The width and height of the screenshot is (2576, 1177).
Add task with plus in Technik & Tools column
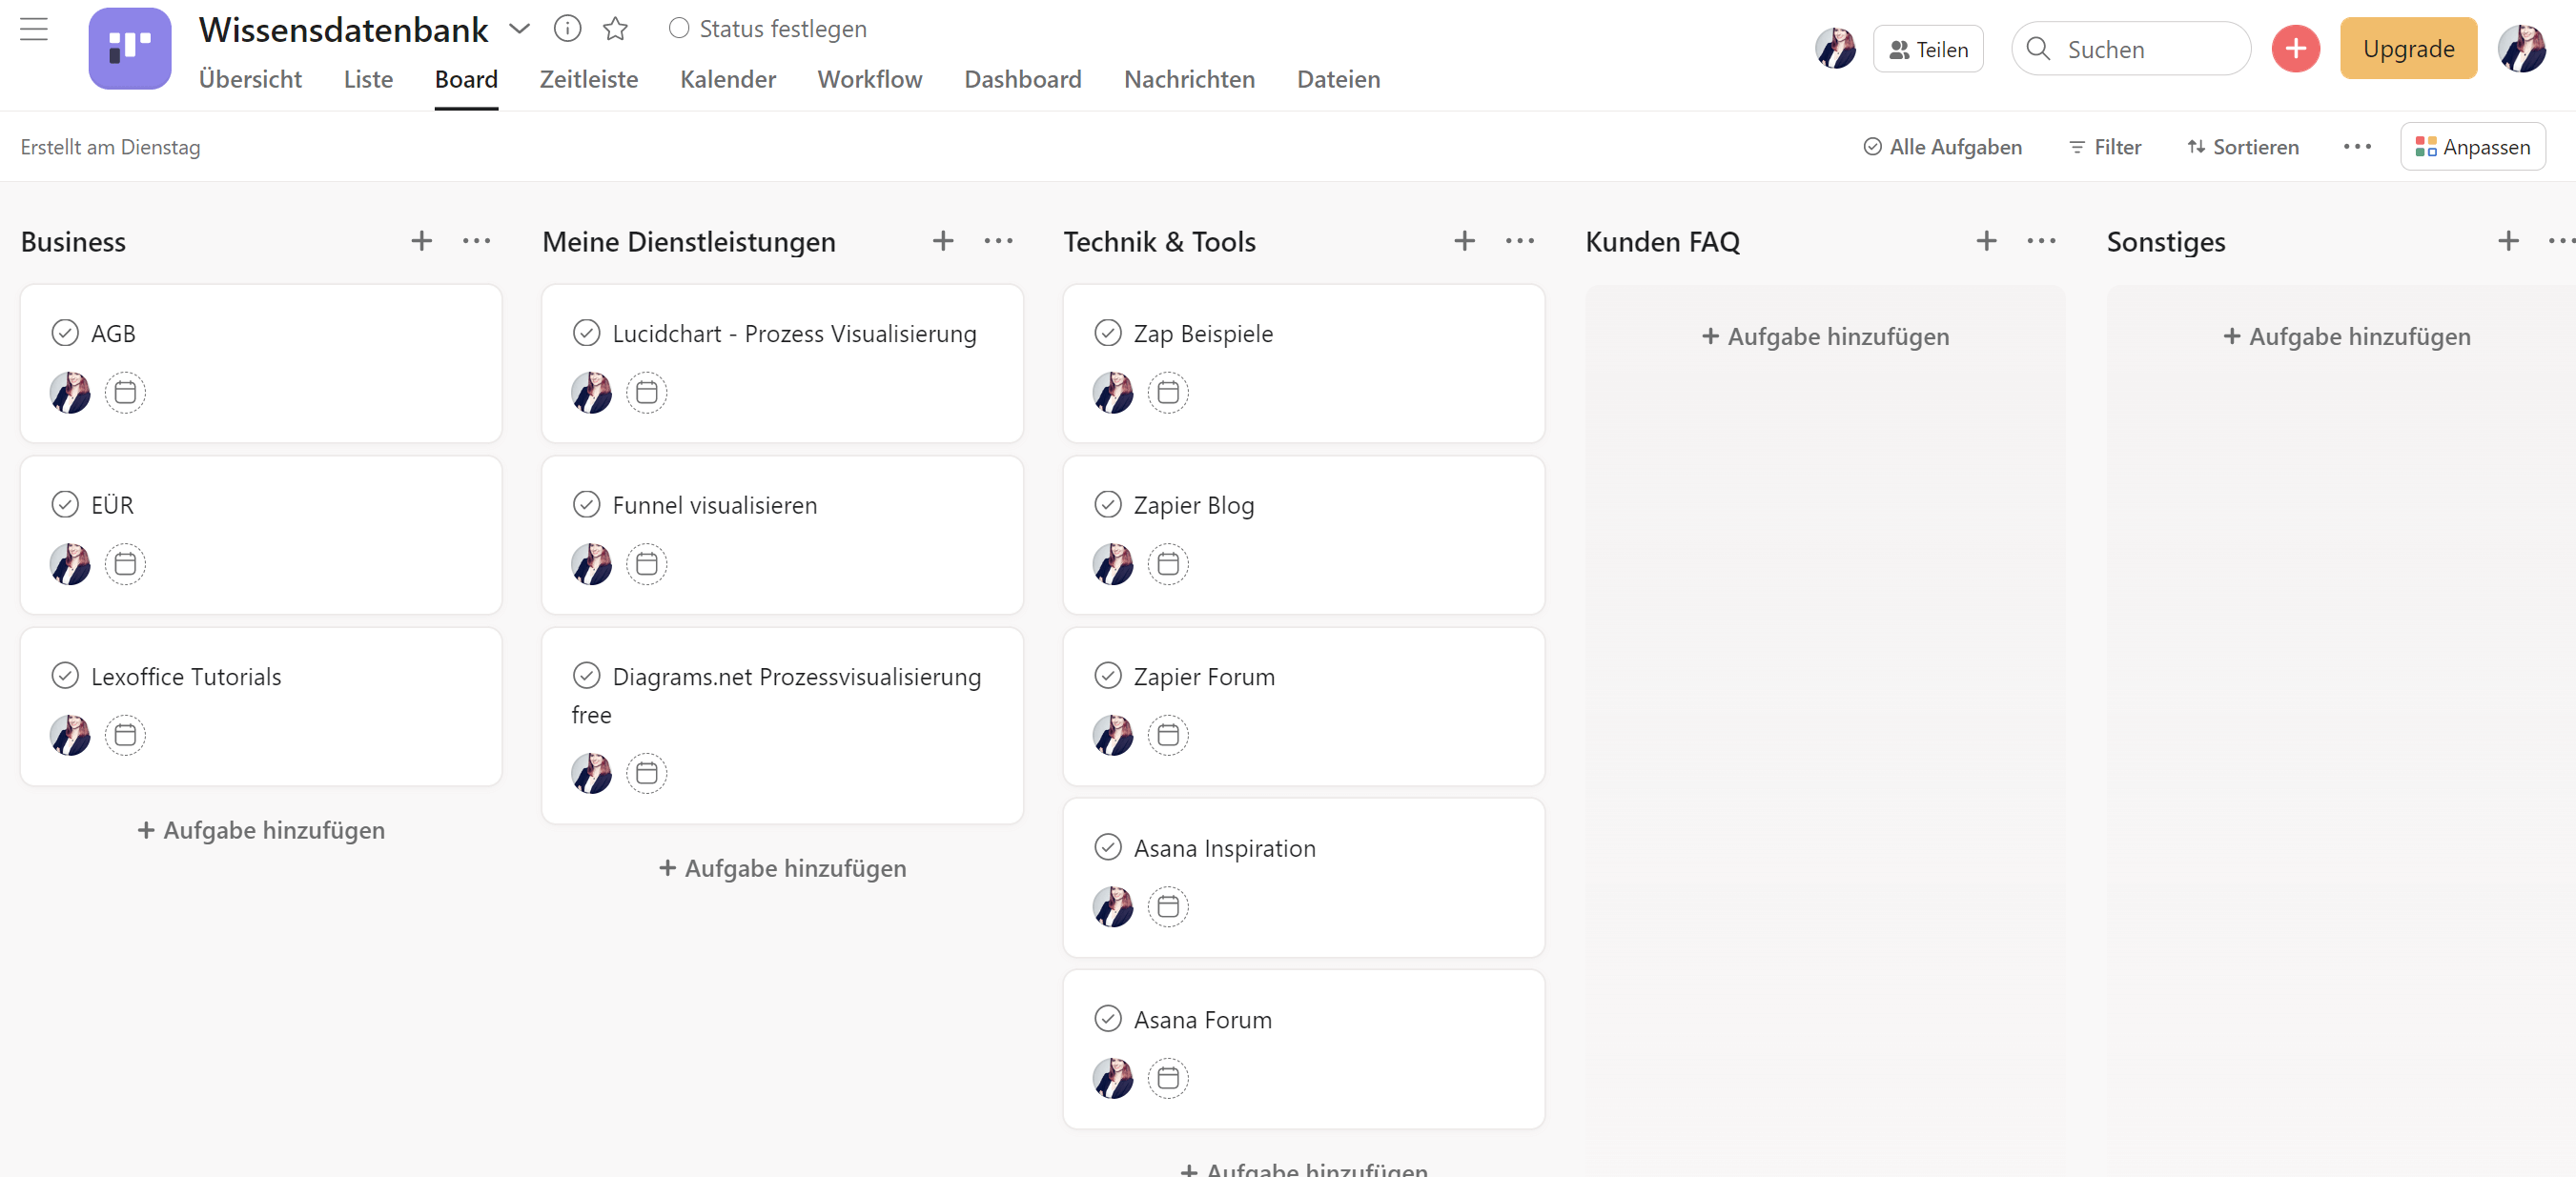(1464, 241)
